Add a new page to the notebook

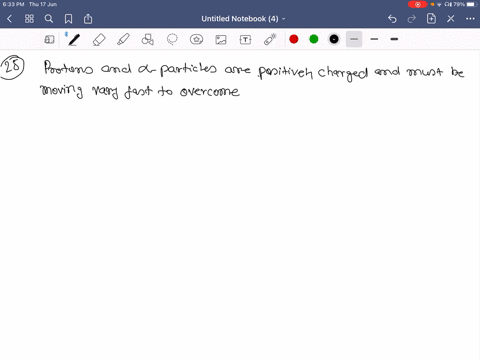pos(431,19)
